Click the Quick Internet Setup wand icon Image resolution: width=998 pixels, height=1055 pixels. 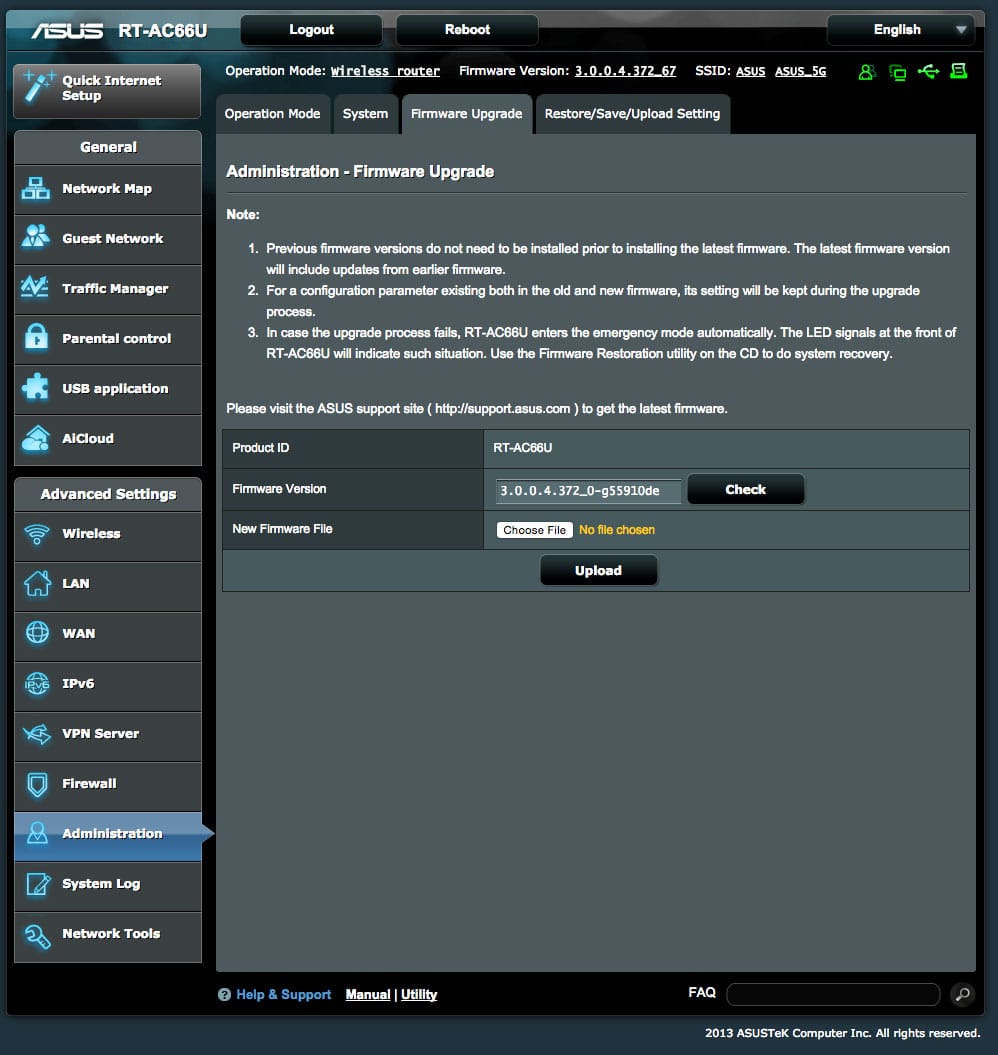(38, 87)
